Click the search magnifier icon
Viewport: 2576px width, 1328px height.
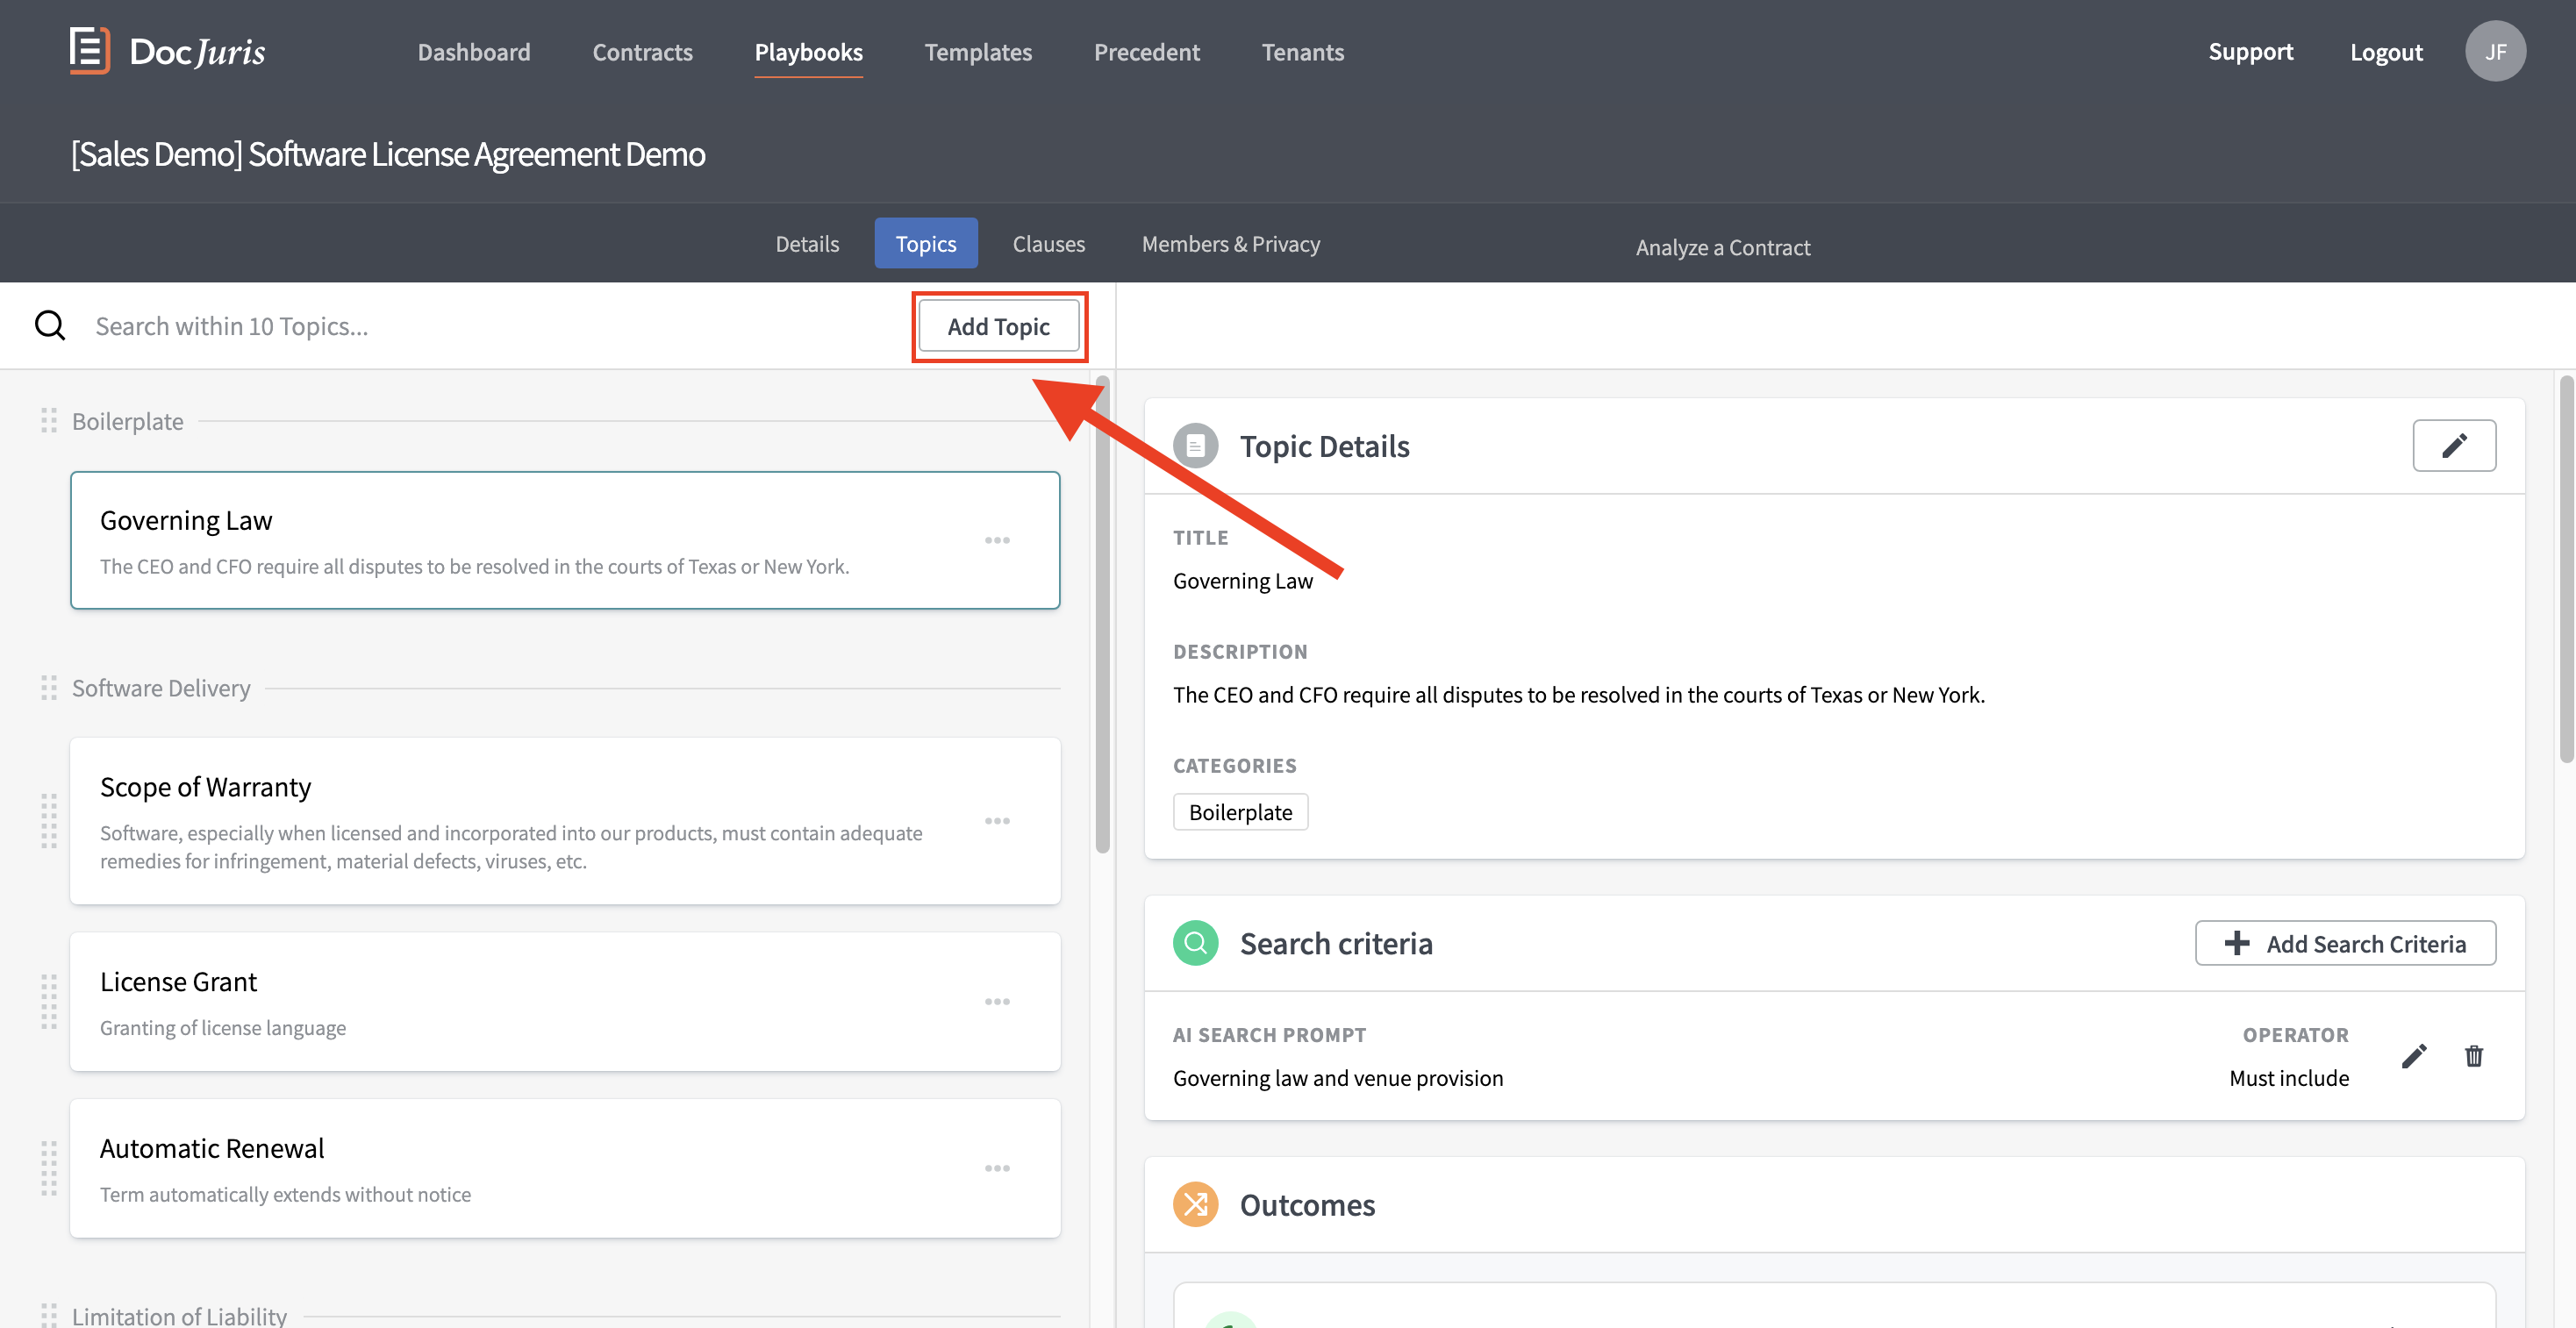50,325
